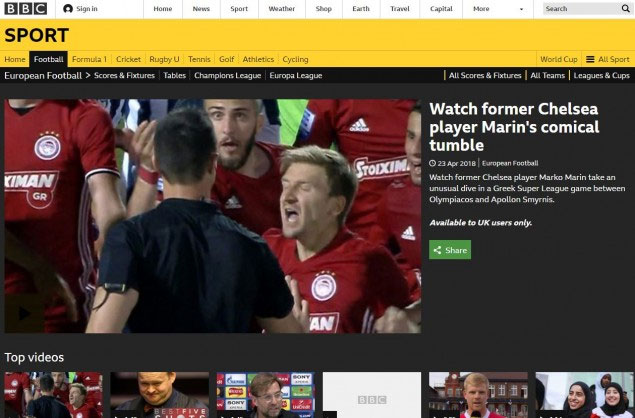Screen dimensions: 635x418
Task: Open the All Sport hamburger menu
Action: [607, 59]
